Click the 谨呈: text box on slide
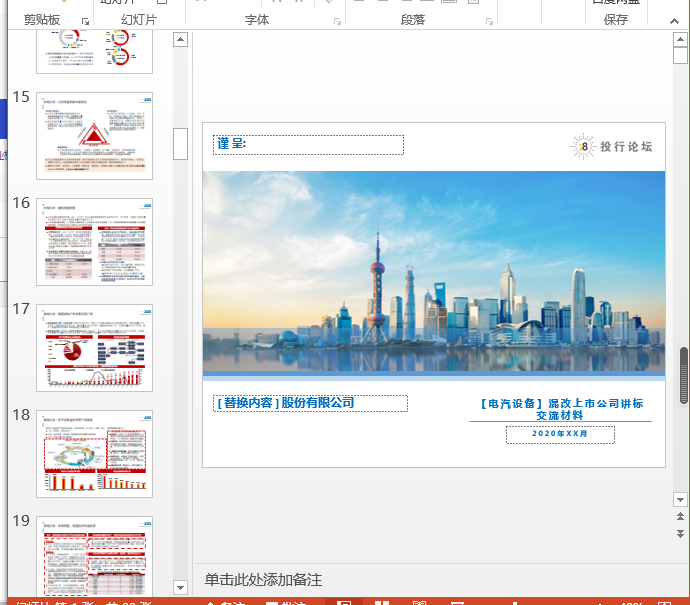This screenshot has height=605, width=690. coord(308,145)
